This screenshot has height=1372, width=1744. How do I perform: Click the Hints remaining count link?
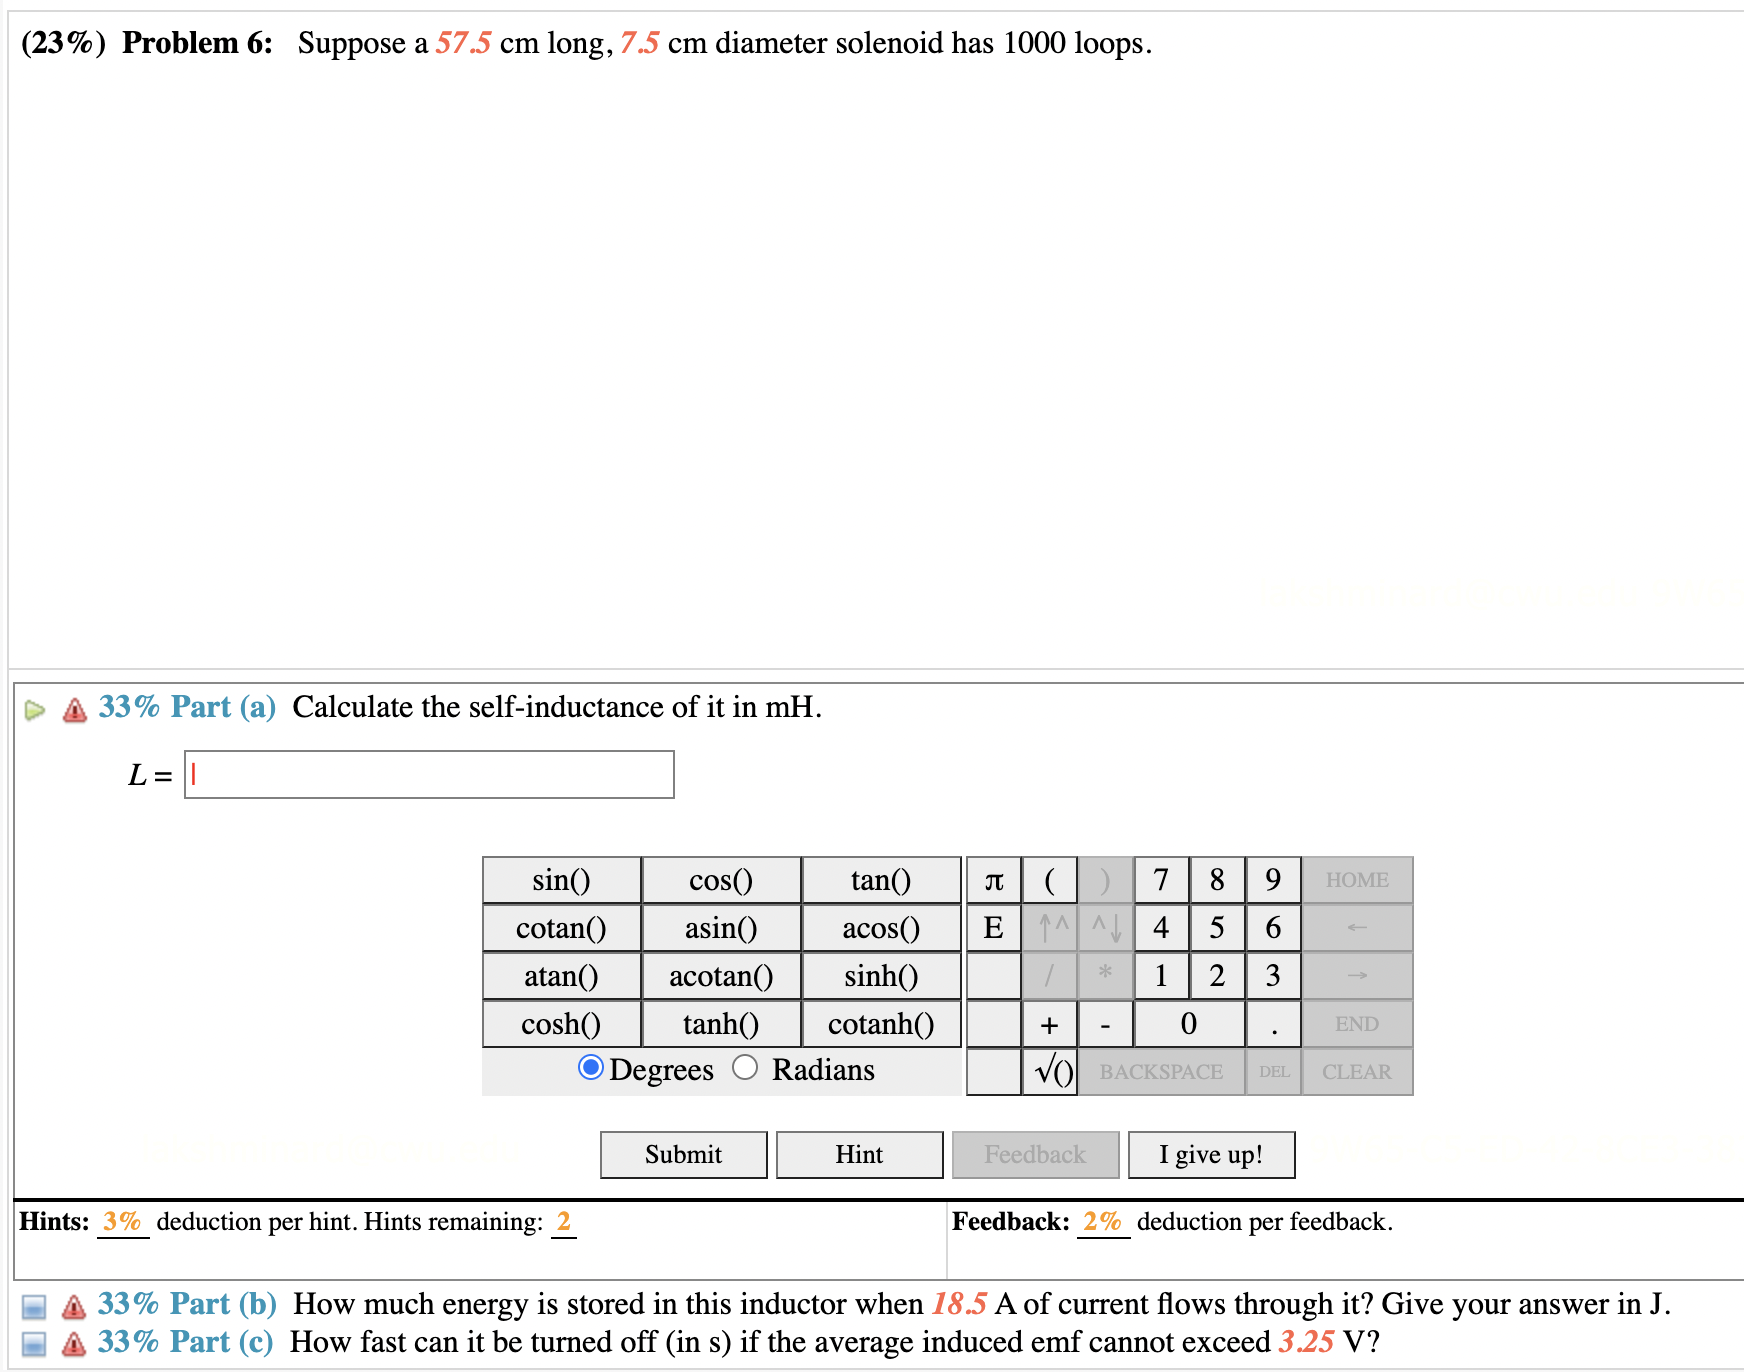point(564,1221)
